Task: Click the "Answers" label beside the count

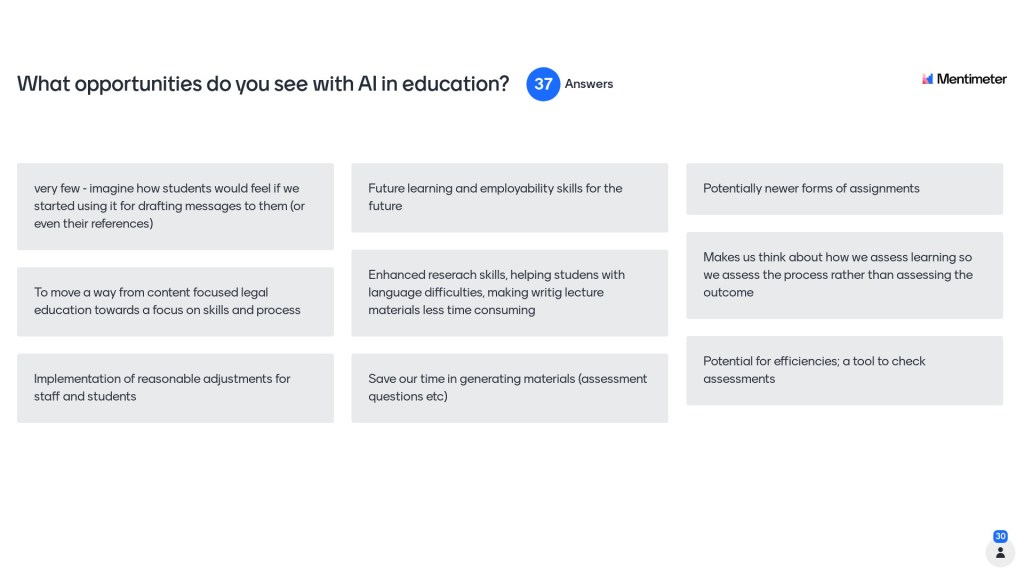Action: click(x=589, y=84)
